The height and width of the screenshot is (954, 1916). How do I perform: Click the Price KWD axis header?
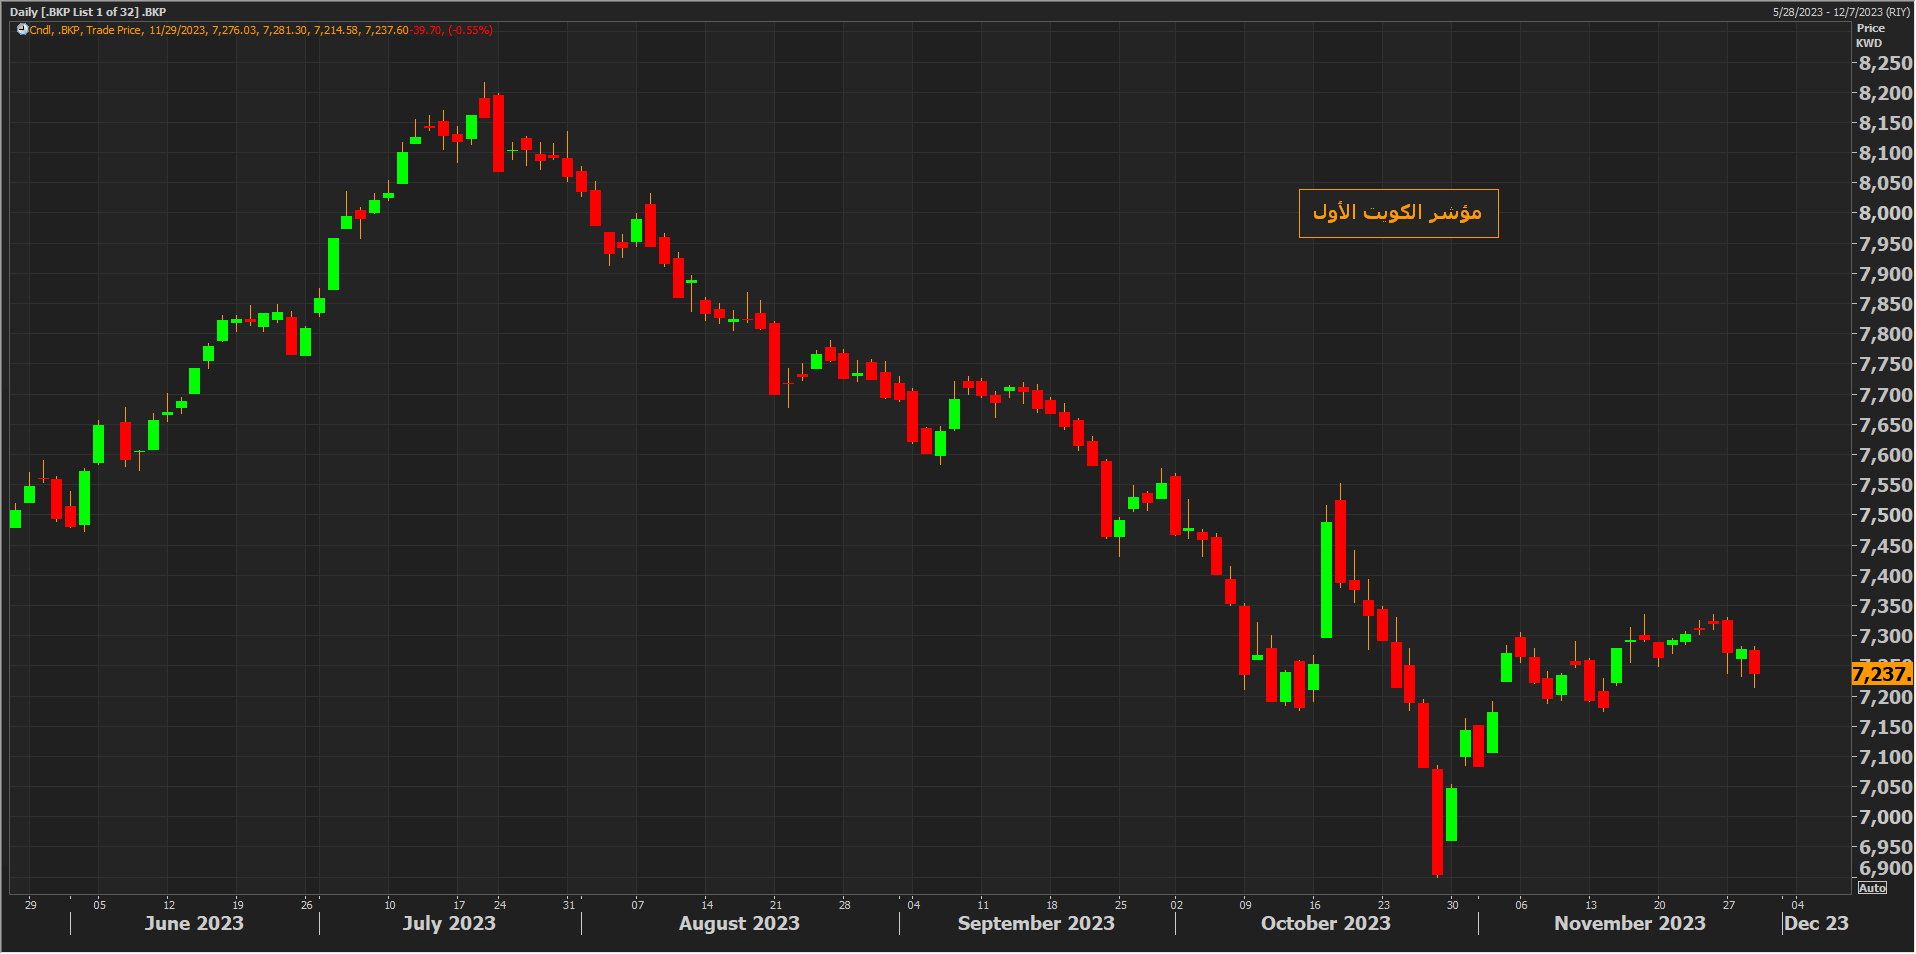(1870, 35)
